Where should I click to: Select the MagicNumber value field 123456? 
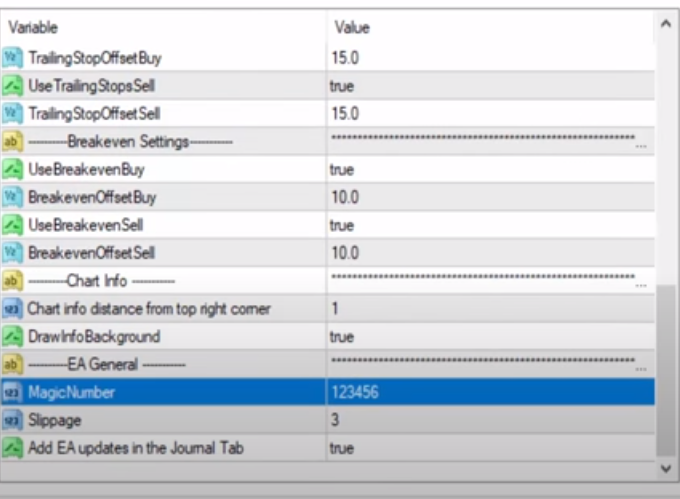tap(490, 393)
